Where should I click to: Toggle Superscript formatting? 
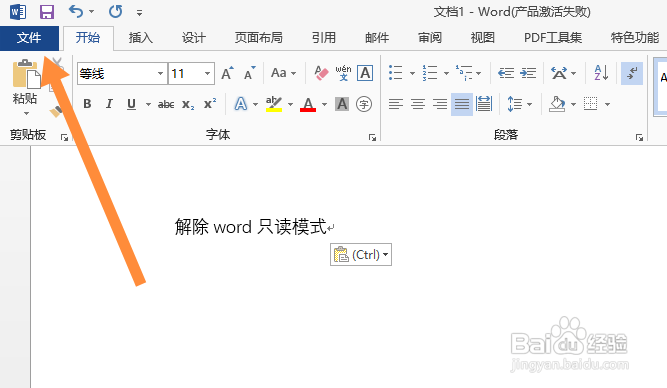(x=210, y=104)
